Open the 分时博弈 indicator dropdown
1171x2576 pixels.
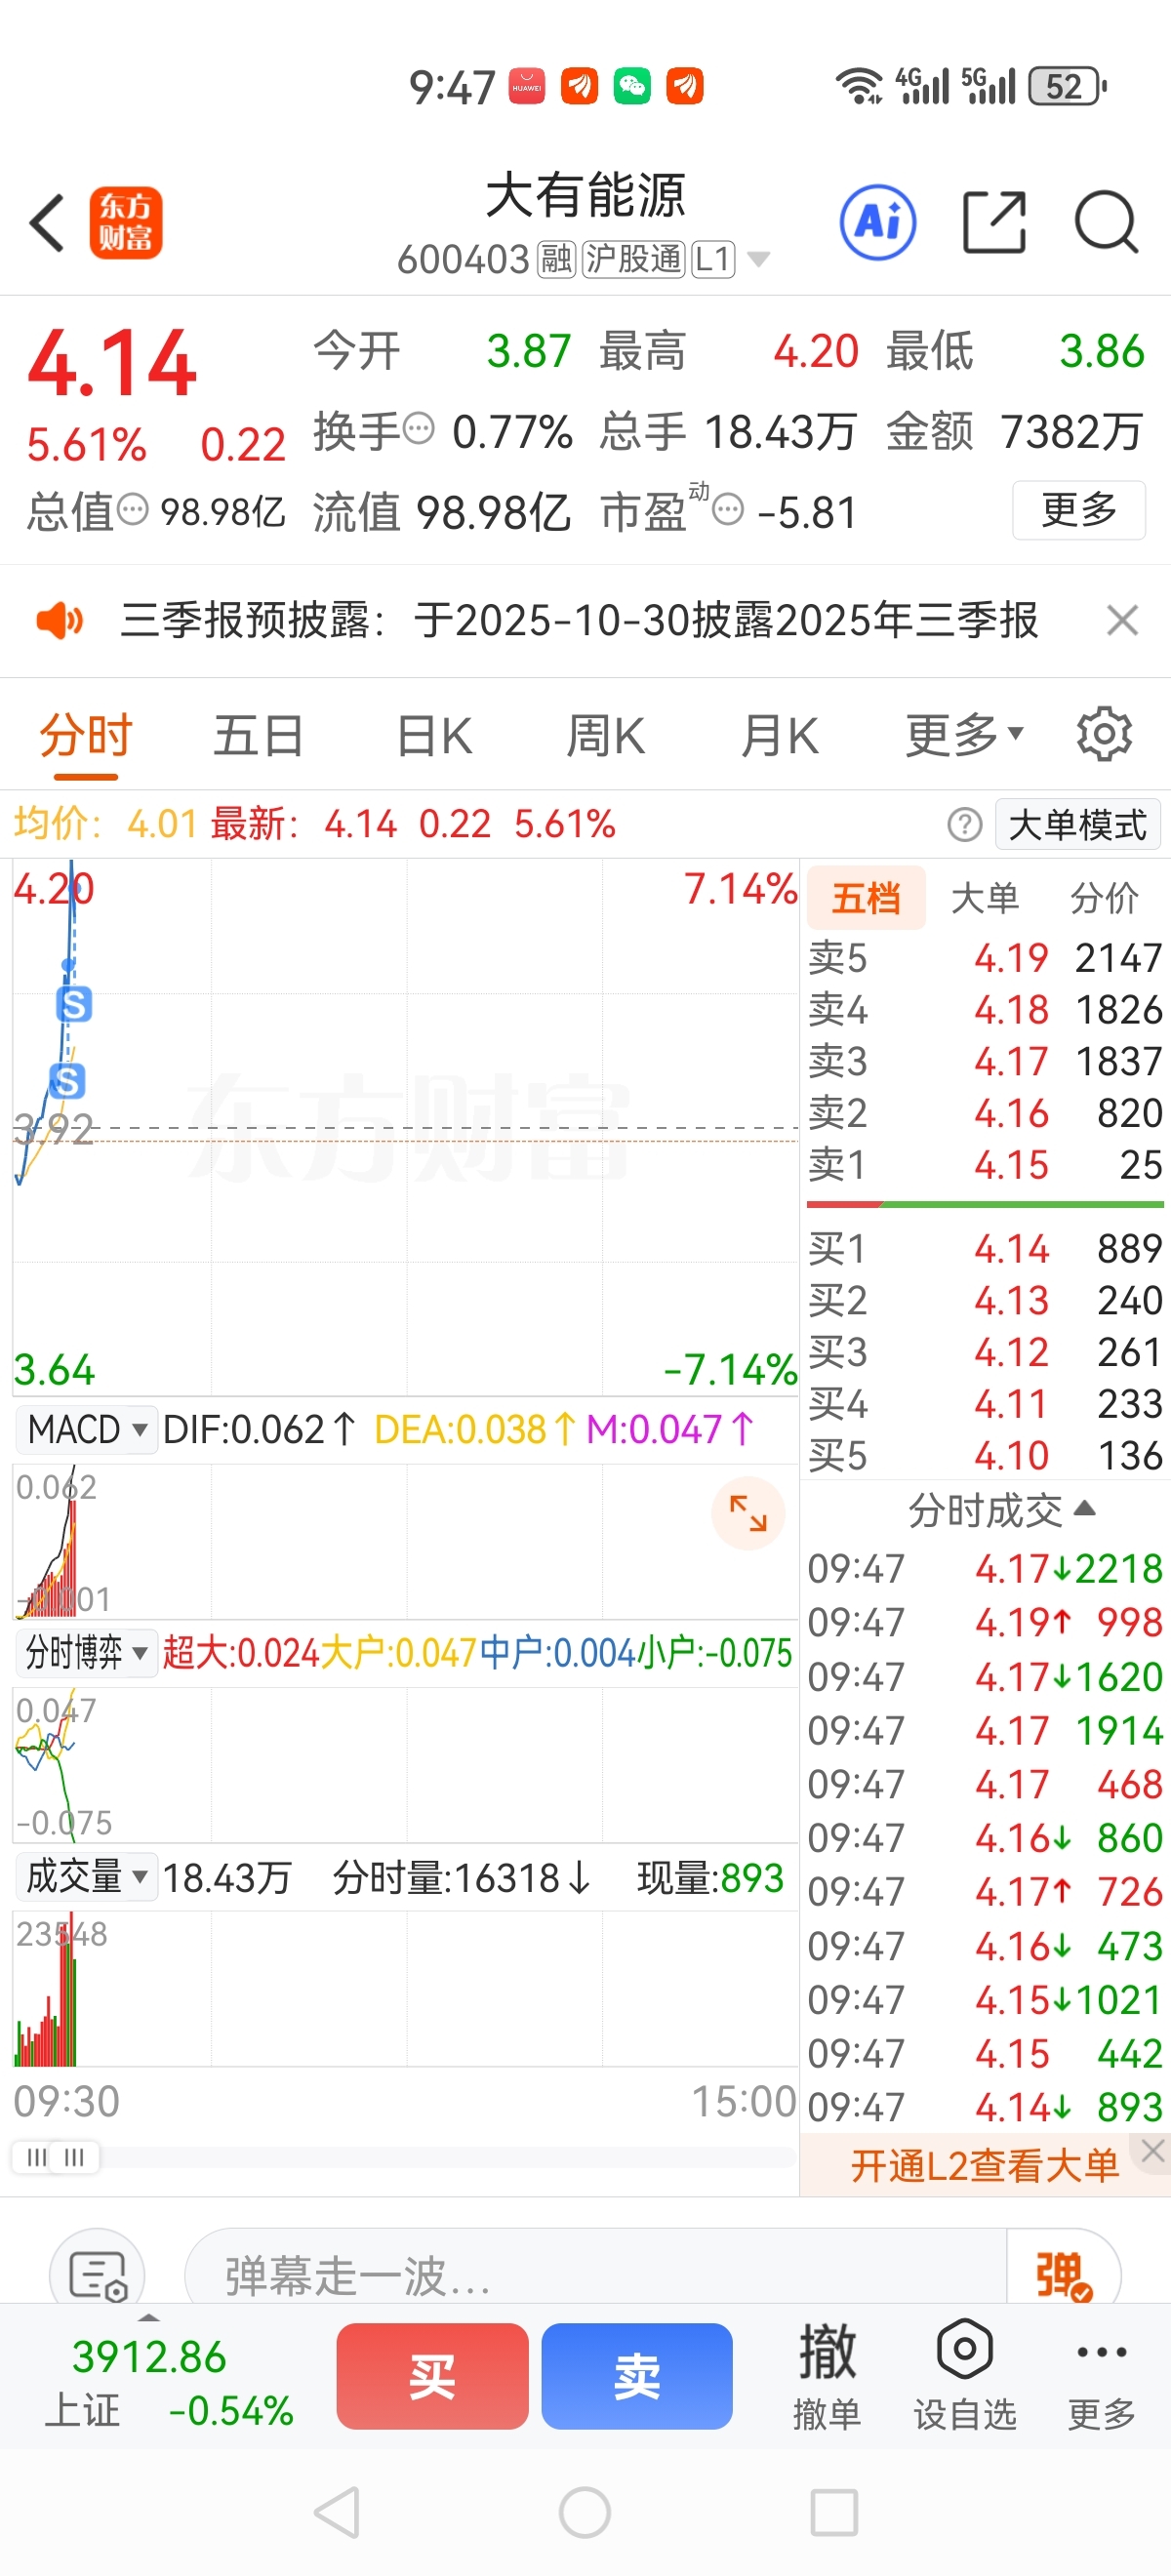pyautogui.click(x=87, y=1653)
